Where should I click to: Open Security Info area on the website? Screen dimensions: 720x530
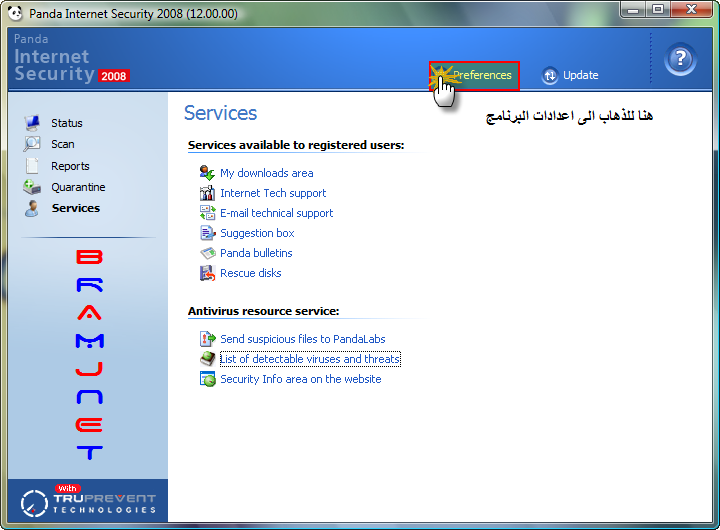[300, 379]
